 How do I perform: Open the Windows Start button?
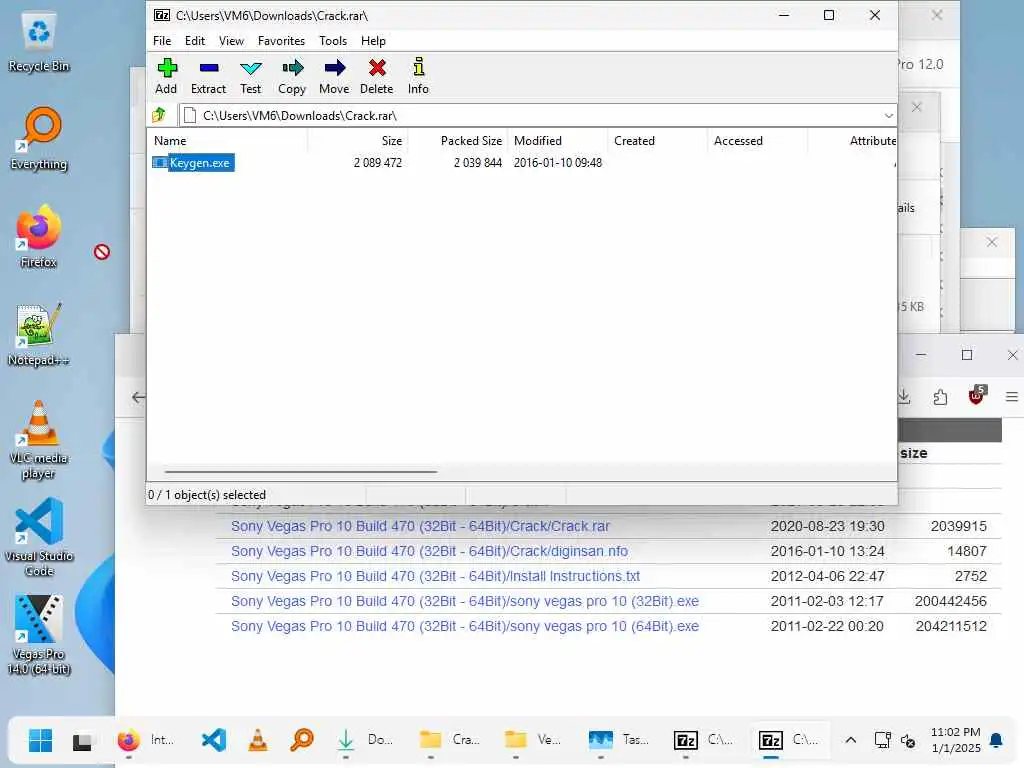pos(40,740)
